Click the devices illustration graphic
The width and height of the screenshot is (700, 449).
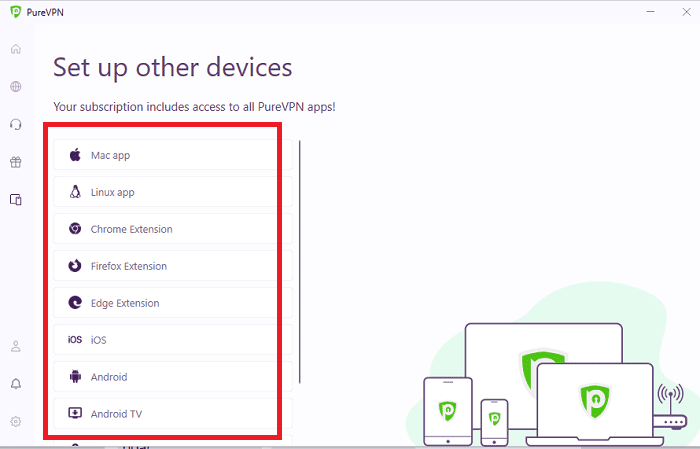(x=554, y=364)
